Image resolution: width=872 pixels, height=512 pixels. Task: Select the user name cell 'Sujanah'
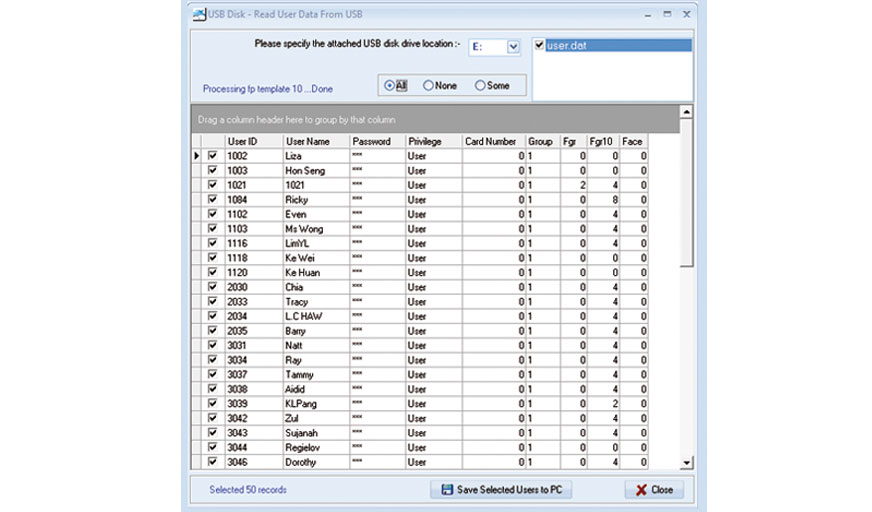pos(316,433)
